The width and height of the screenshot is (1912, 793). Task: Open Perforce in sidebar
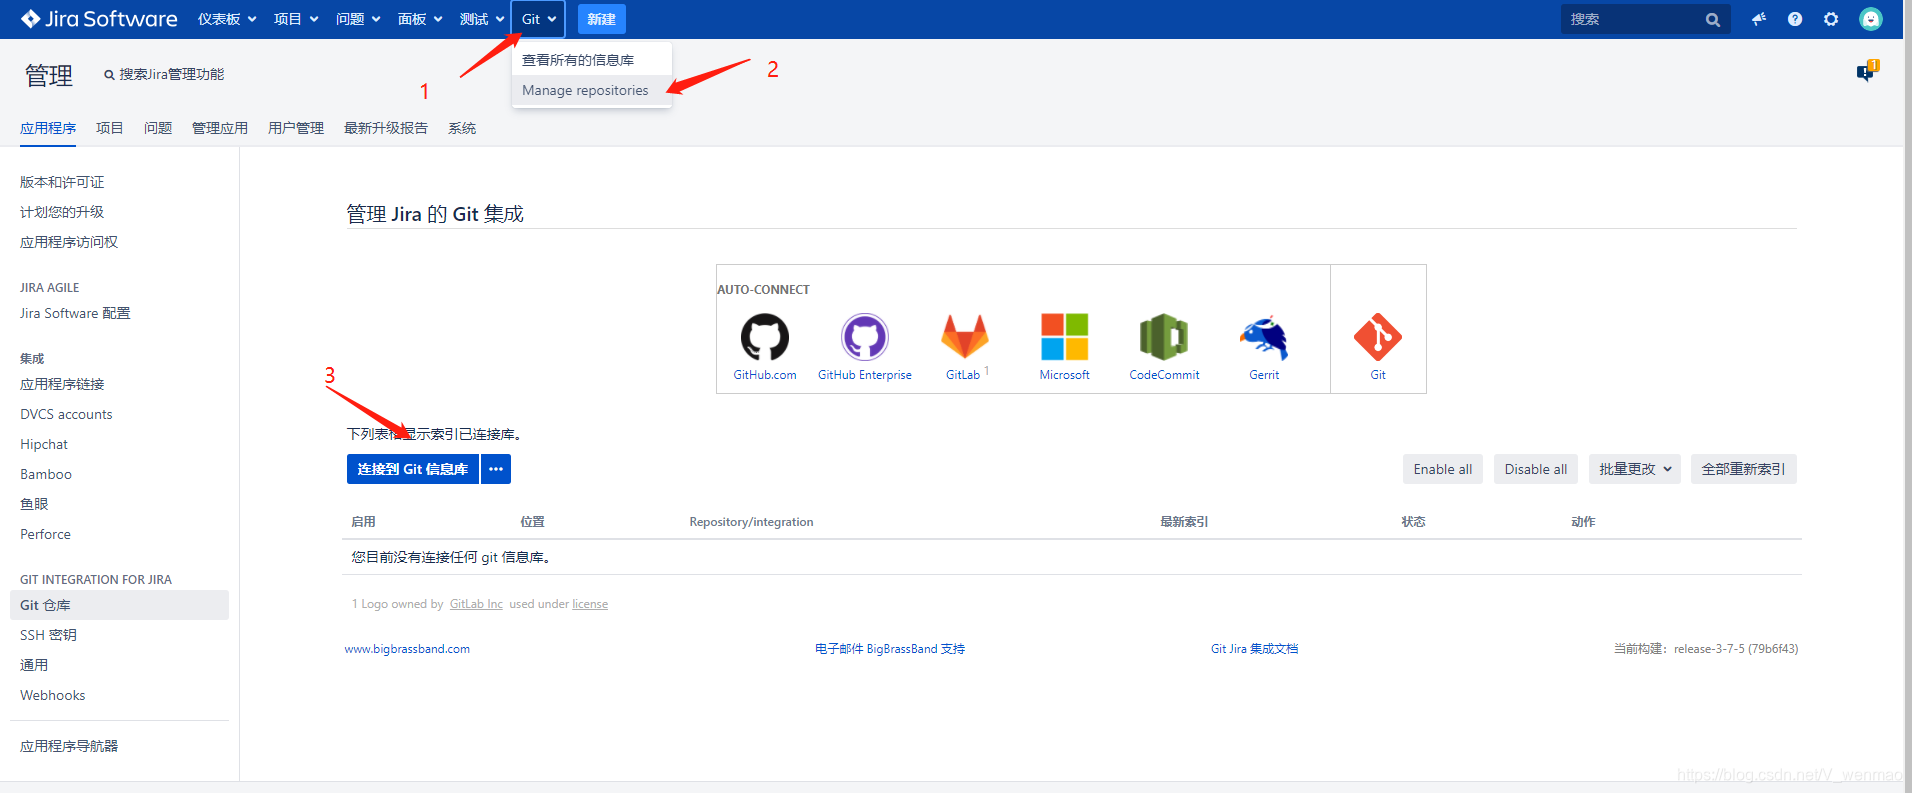pos(45,534)
